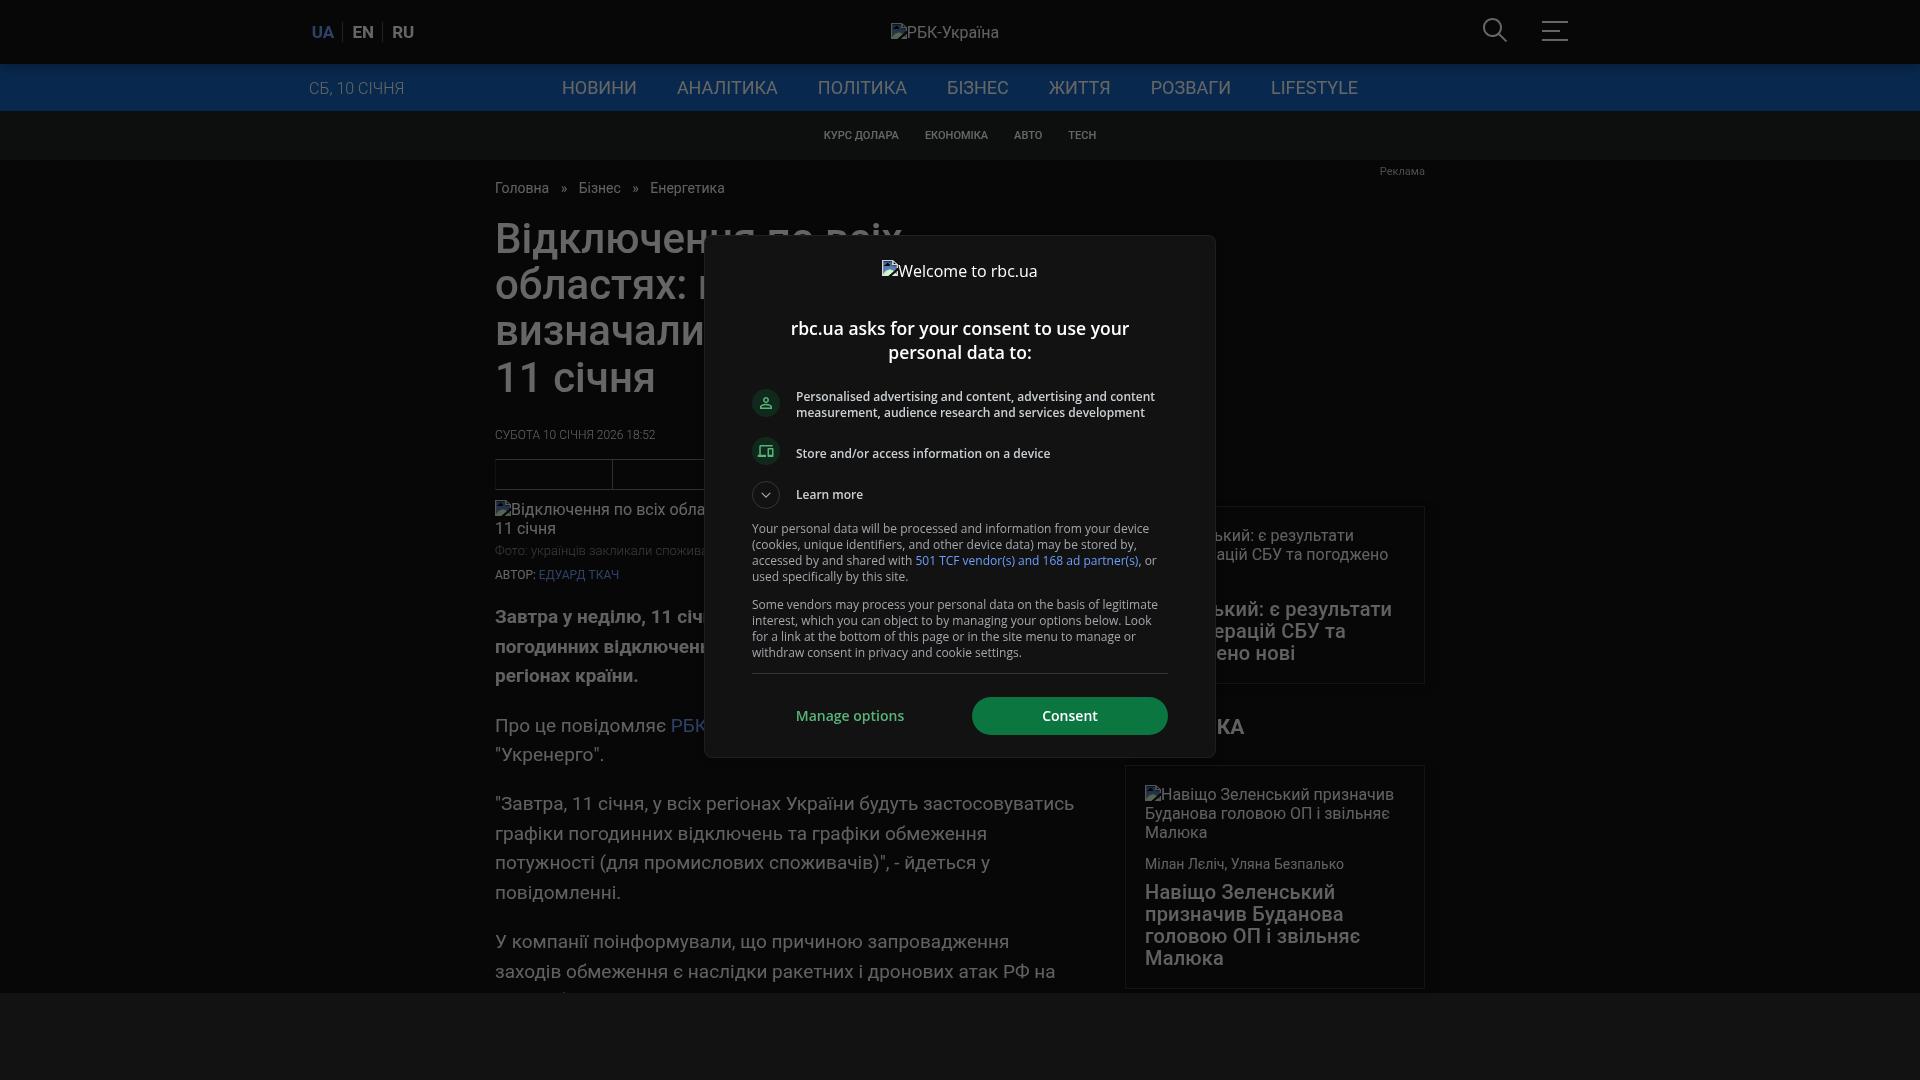Open author Едуард Ткач link
The image size is (1920, 1080).
578,575
